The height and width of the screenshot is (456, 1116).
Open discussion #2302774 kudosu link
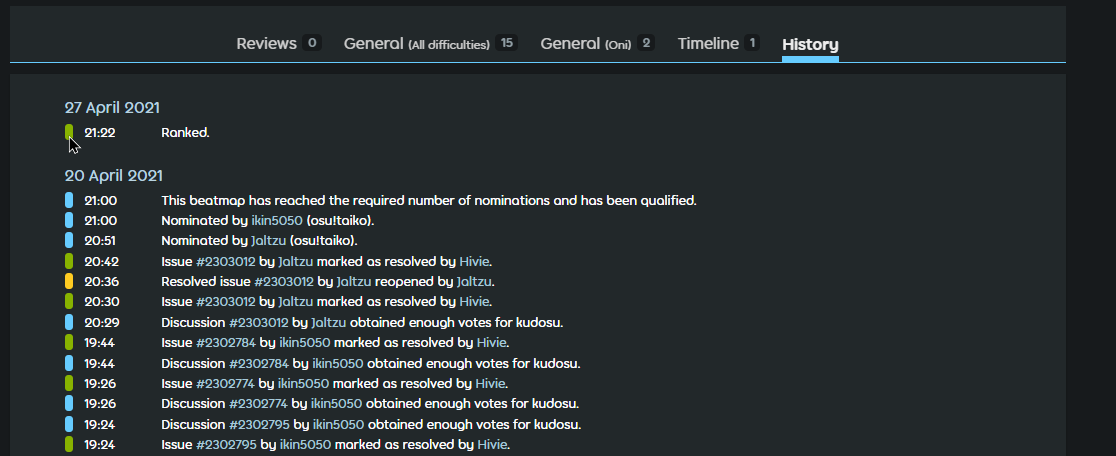point(258,403)
